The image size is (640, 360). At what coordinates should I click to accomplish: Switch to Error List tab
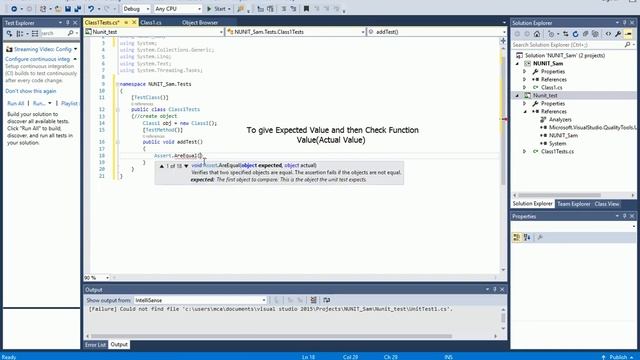click(95, 345)
